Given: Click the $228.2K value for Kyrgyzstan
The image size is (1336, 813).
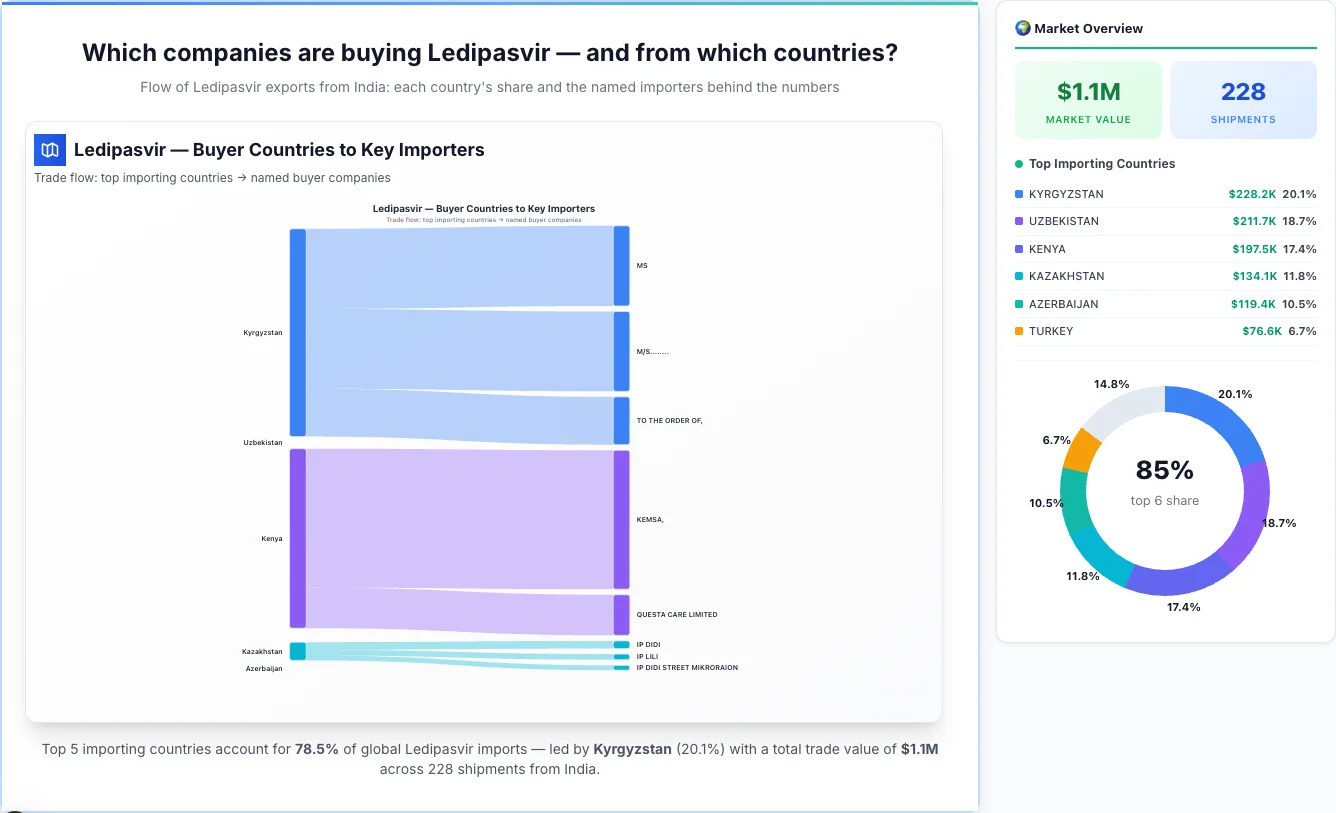Looking at the screenshot, I should point(1253,193).
